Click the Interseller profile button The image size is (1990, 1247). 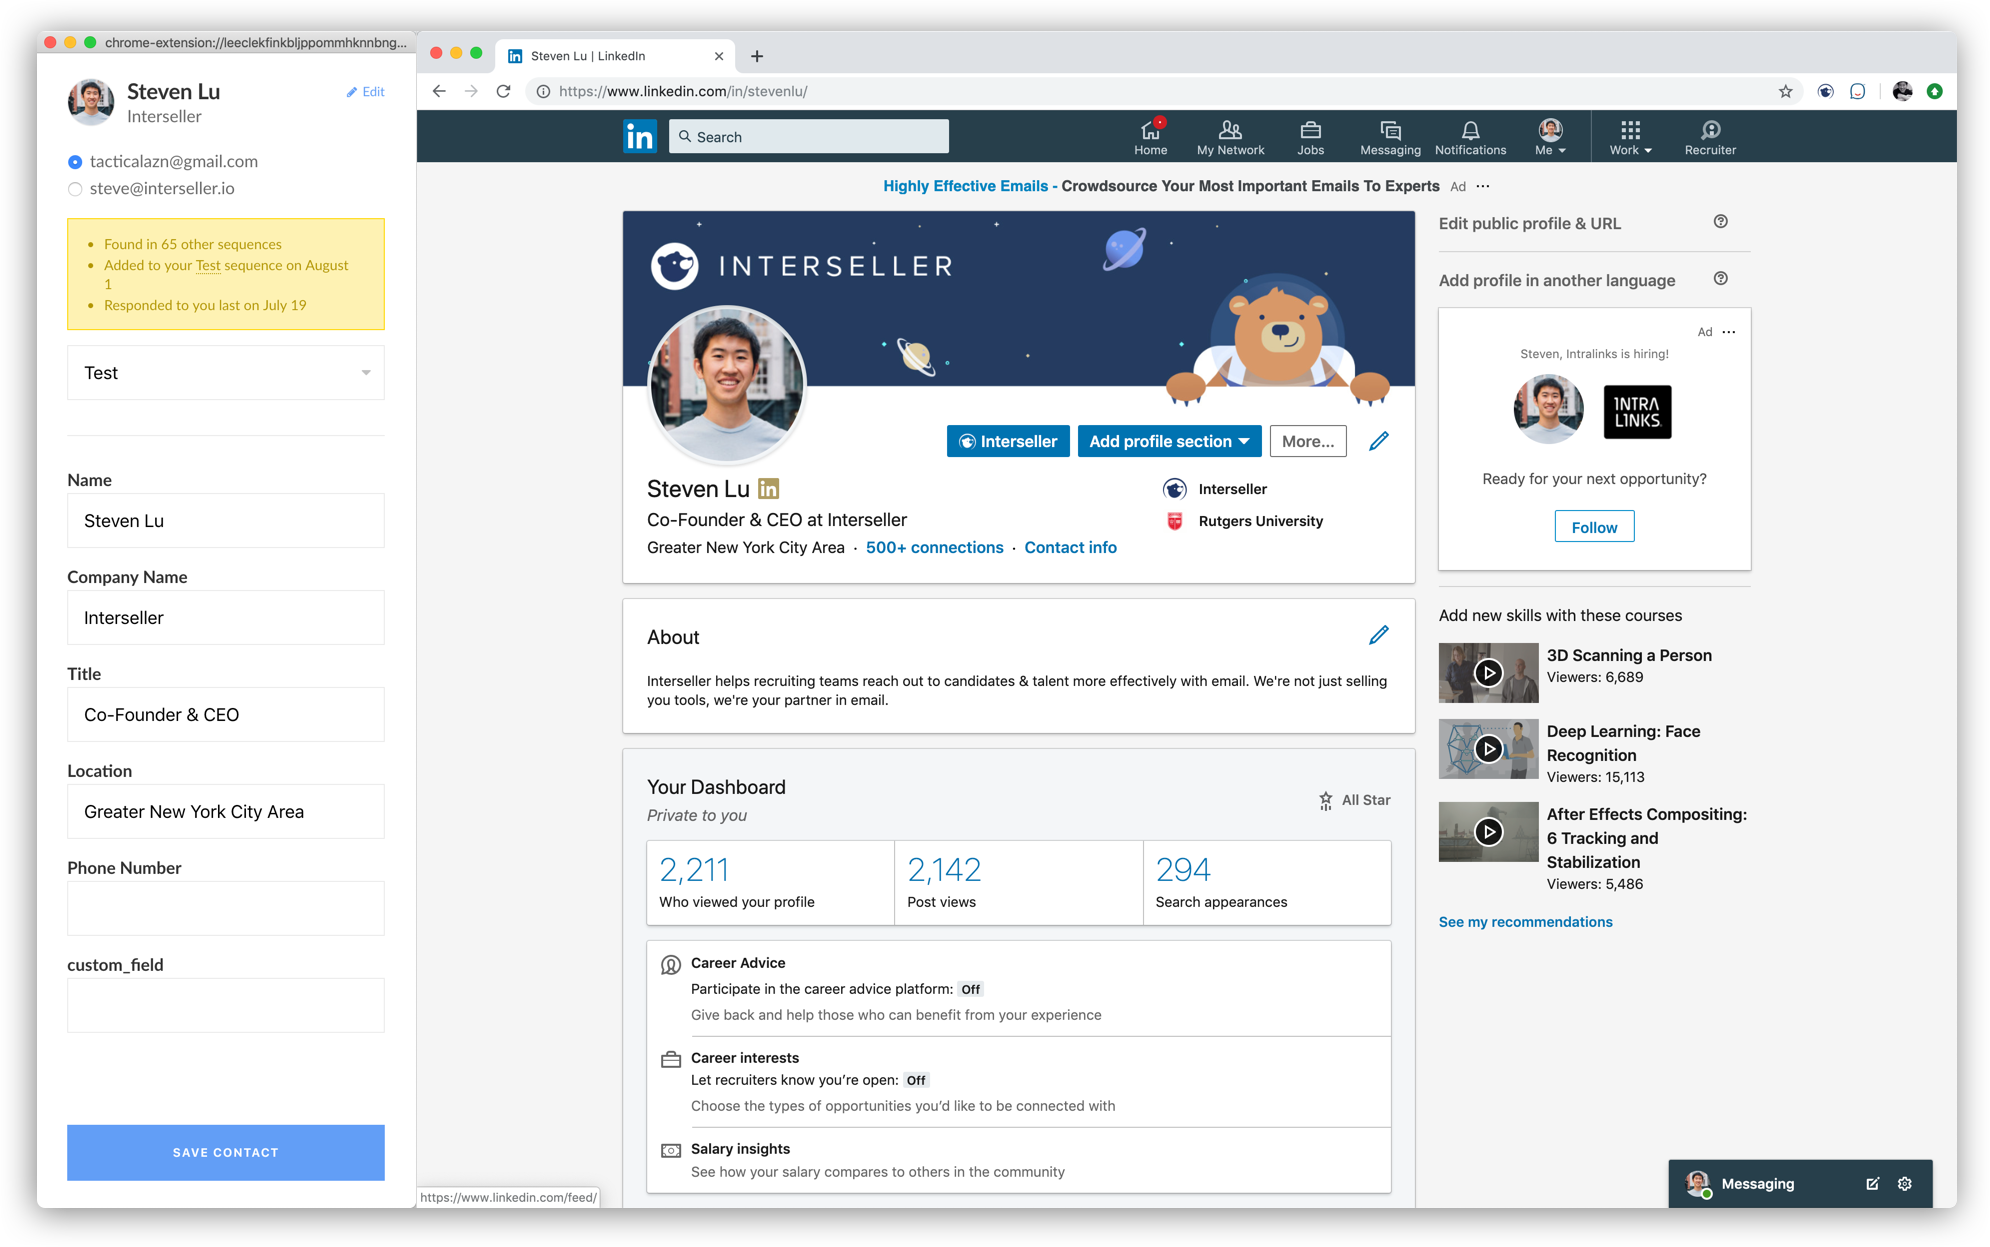tap(1008, 441)
